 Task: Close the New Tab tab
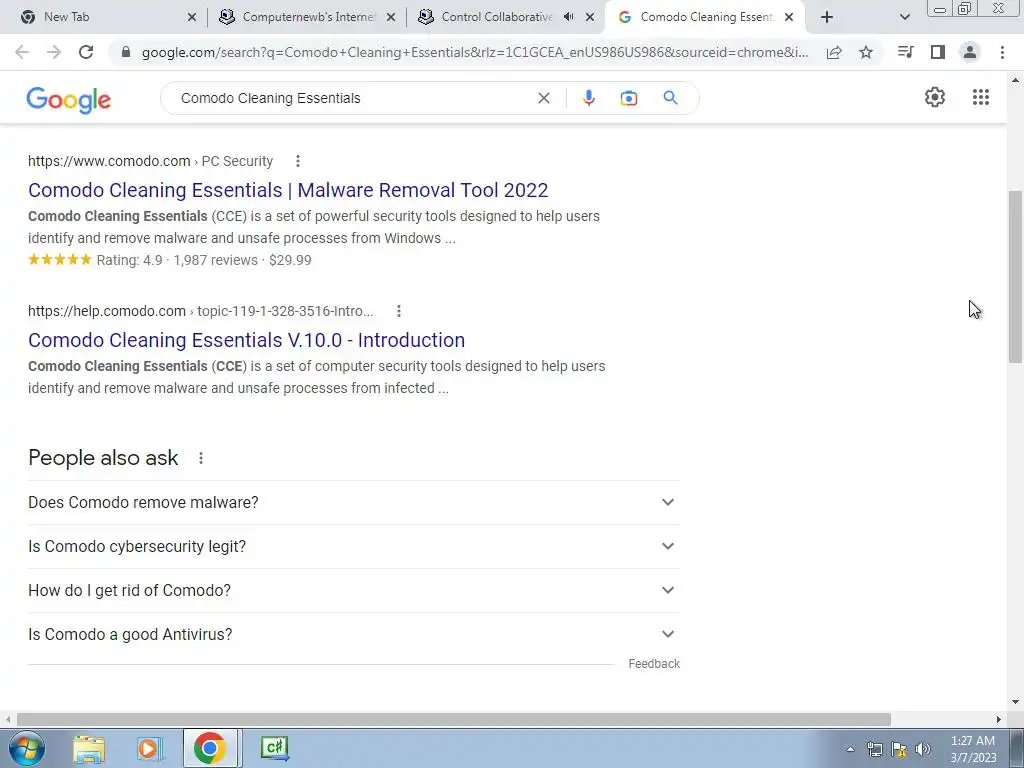coord(191,17)
